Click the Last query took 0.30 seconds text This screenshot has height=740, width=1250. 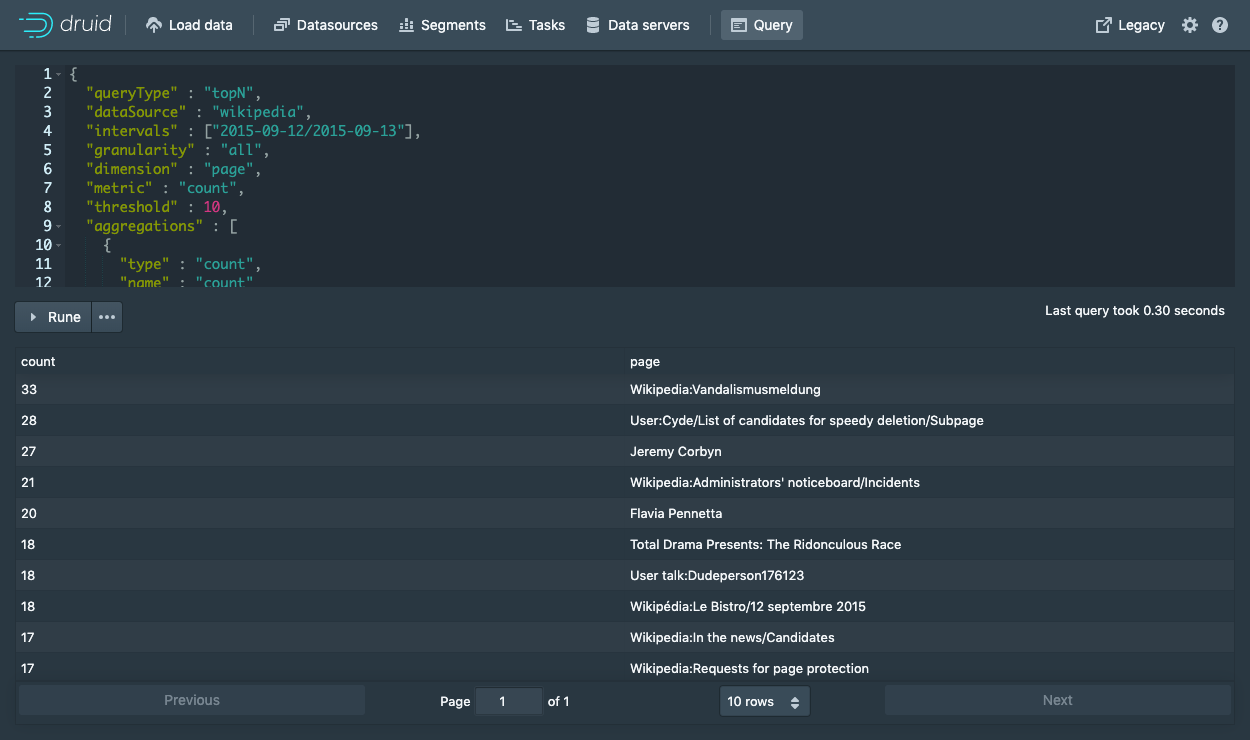tap(1135, 310)
